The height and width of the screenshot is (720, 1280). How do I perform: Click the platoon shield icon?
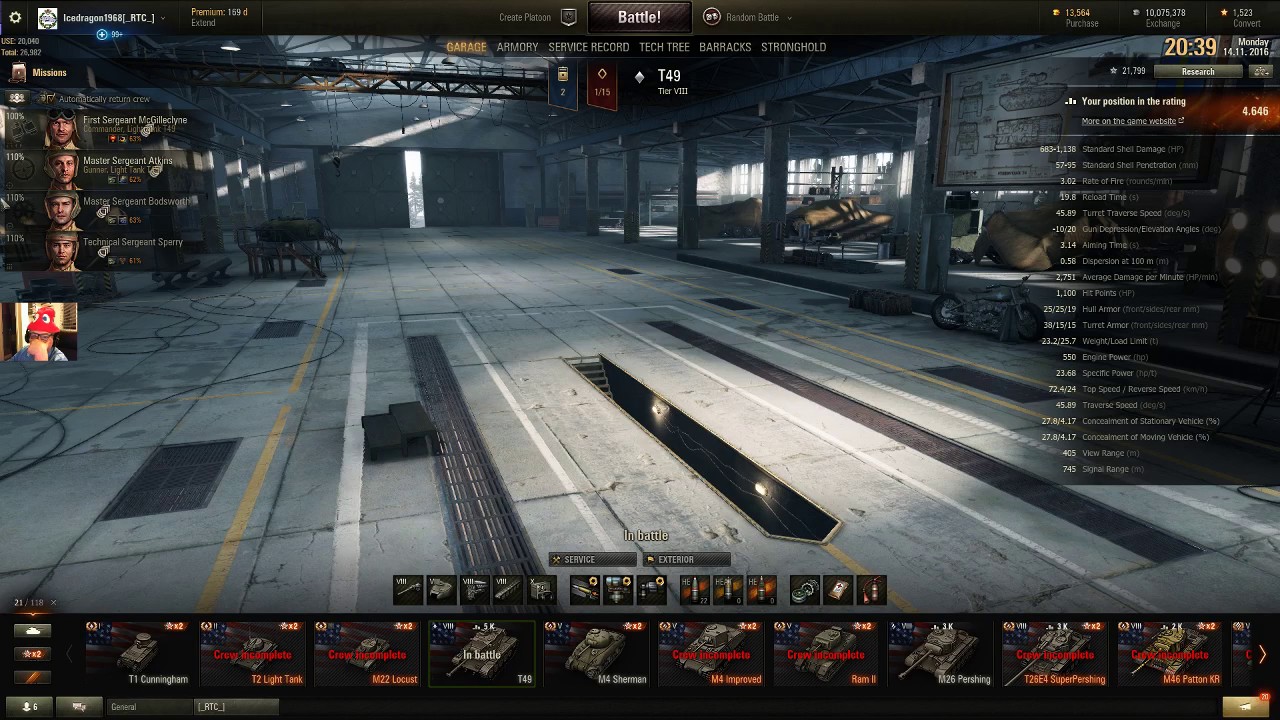[568, 17]
